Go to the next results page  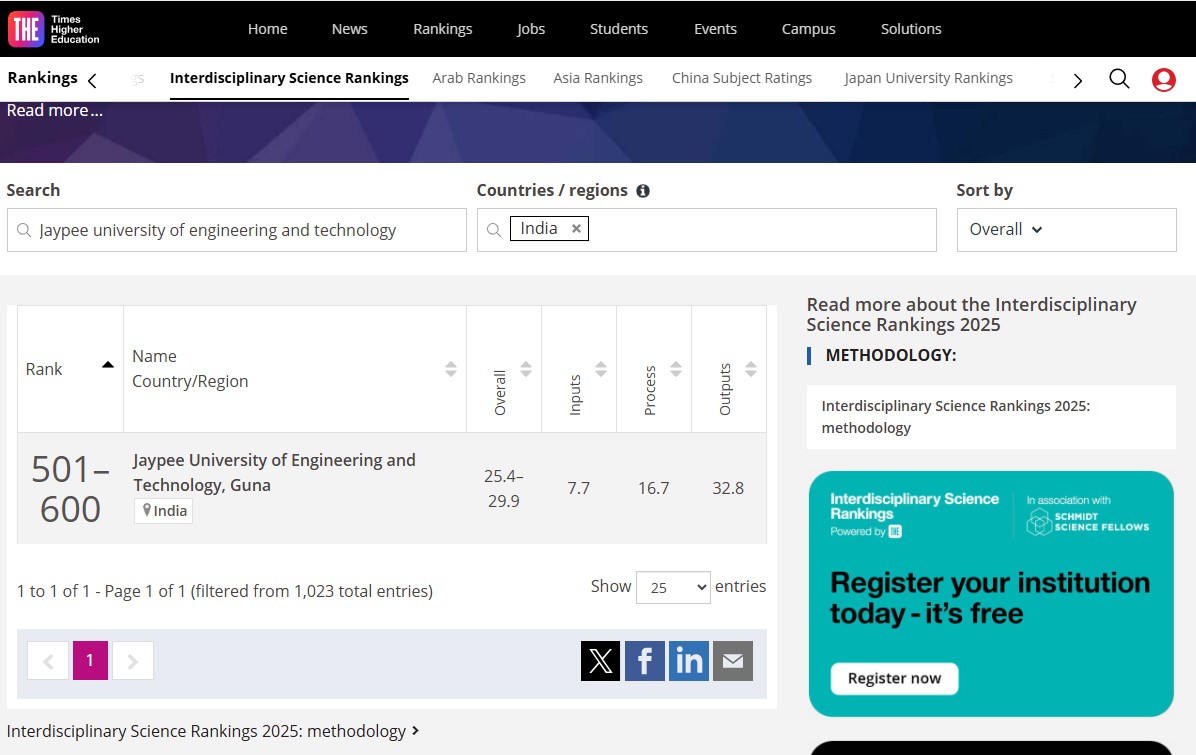133,660
